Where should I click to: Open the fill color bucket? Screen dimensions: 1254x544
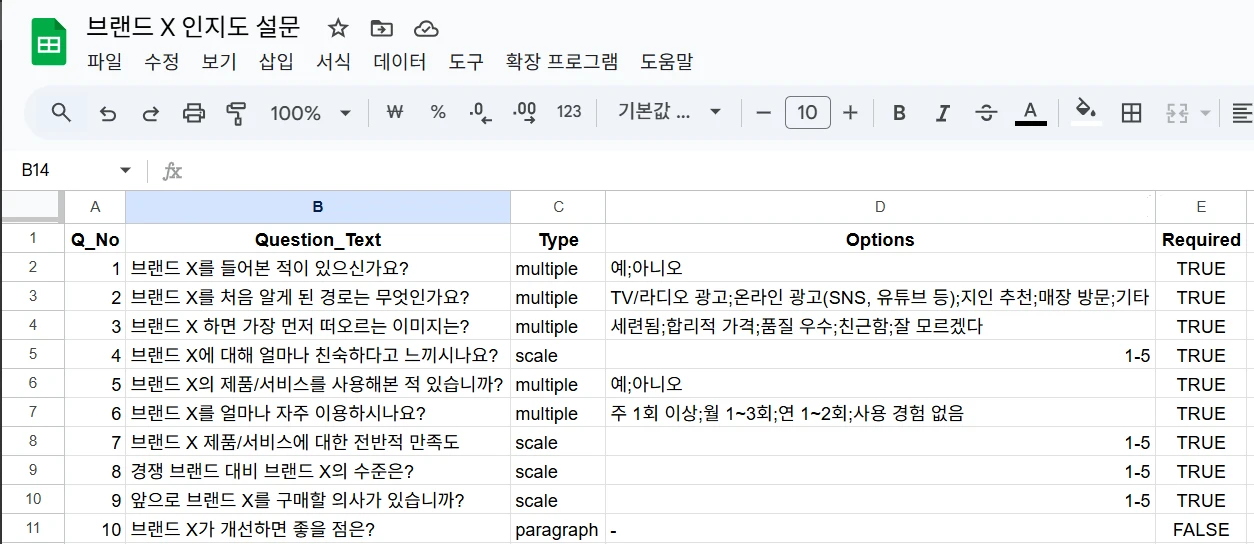1085,111
